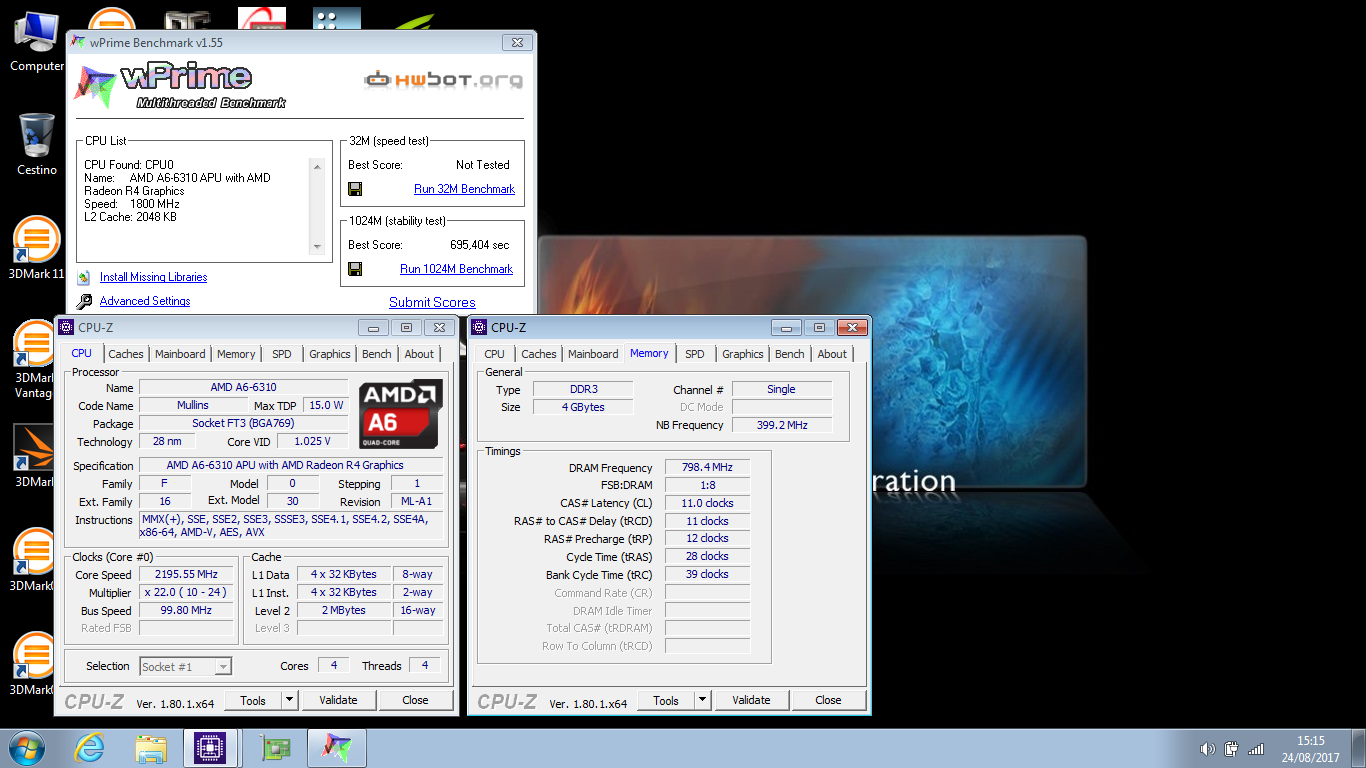Open Internet Explorer from the taskbar
Screen dimensions: 1366x768
[89, 748]
